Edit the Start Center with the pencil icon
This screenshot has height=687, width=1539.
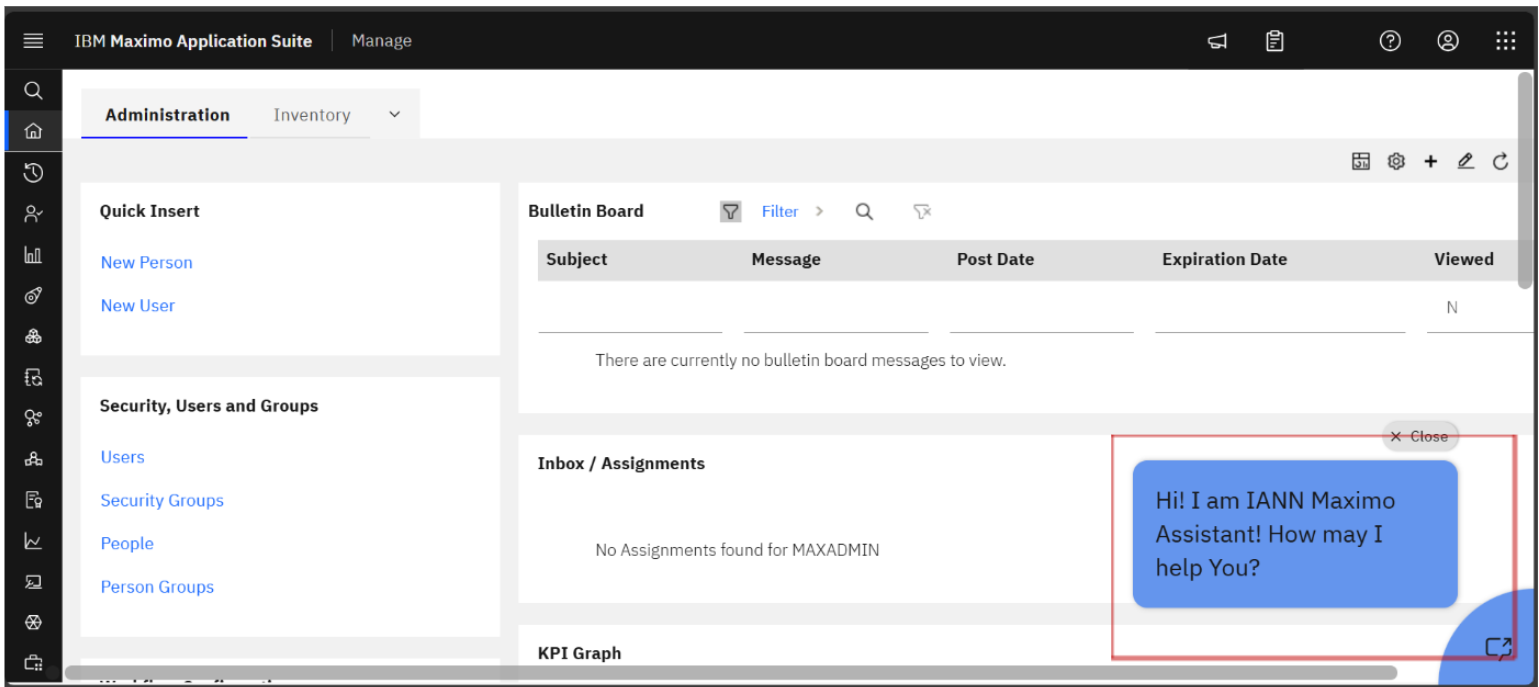coord(1465,161)
